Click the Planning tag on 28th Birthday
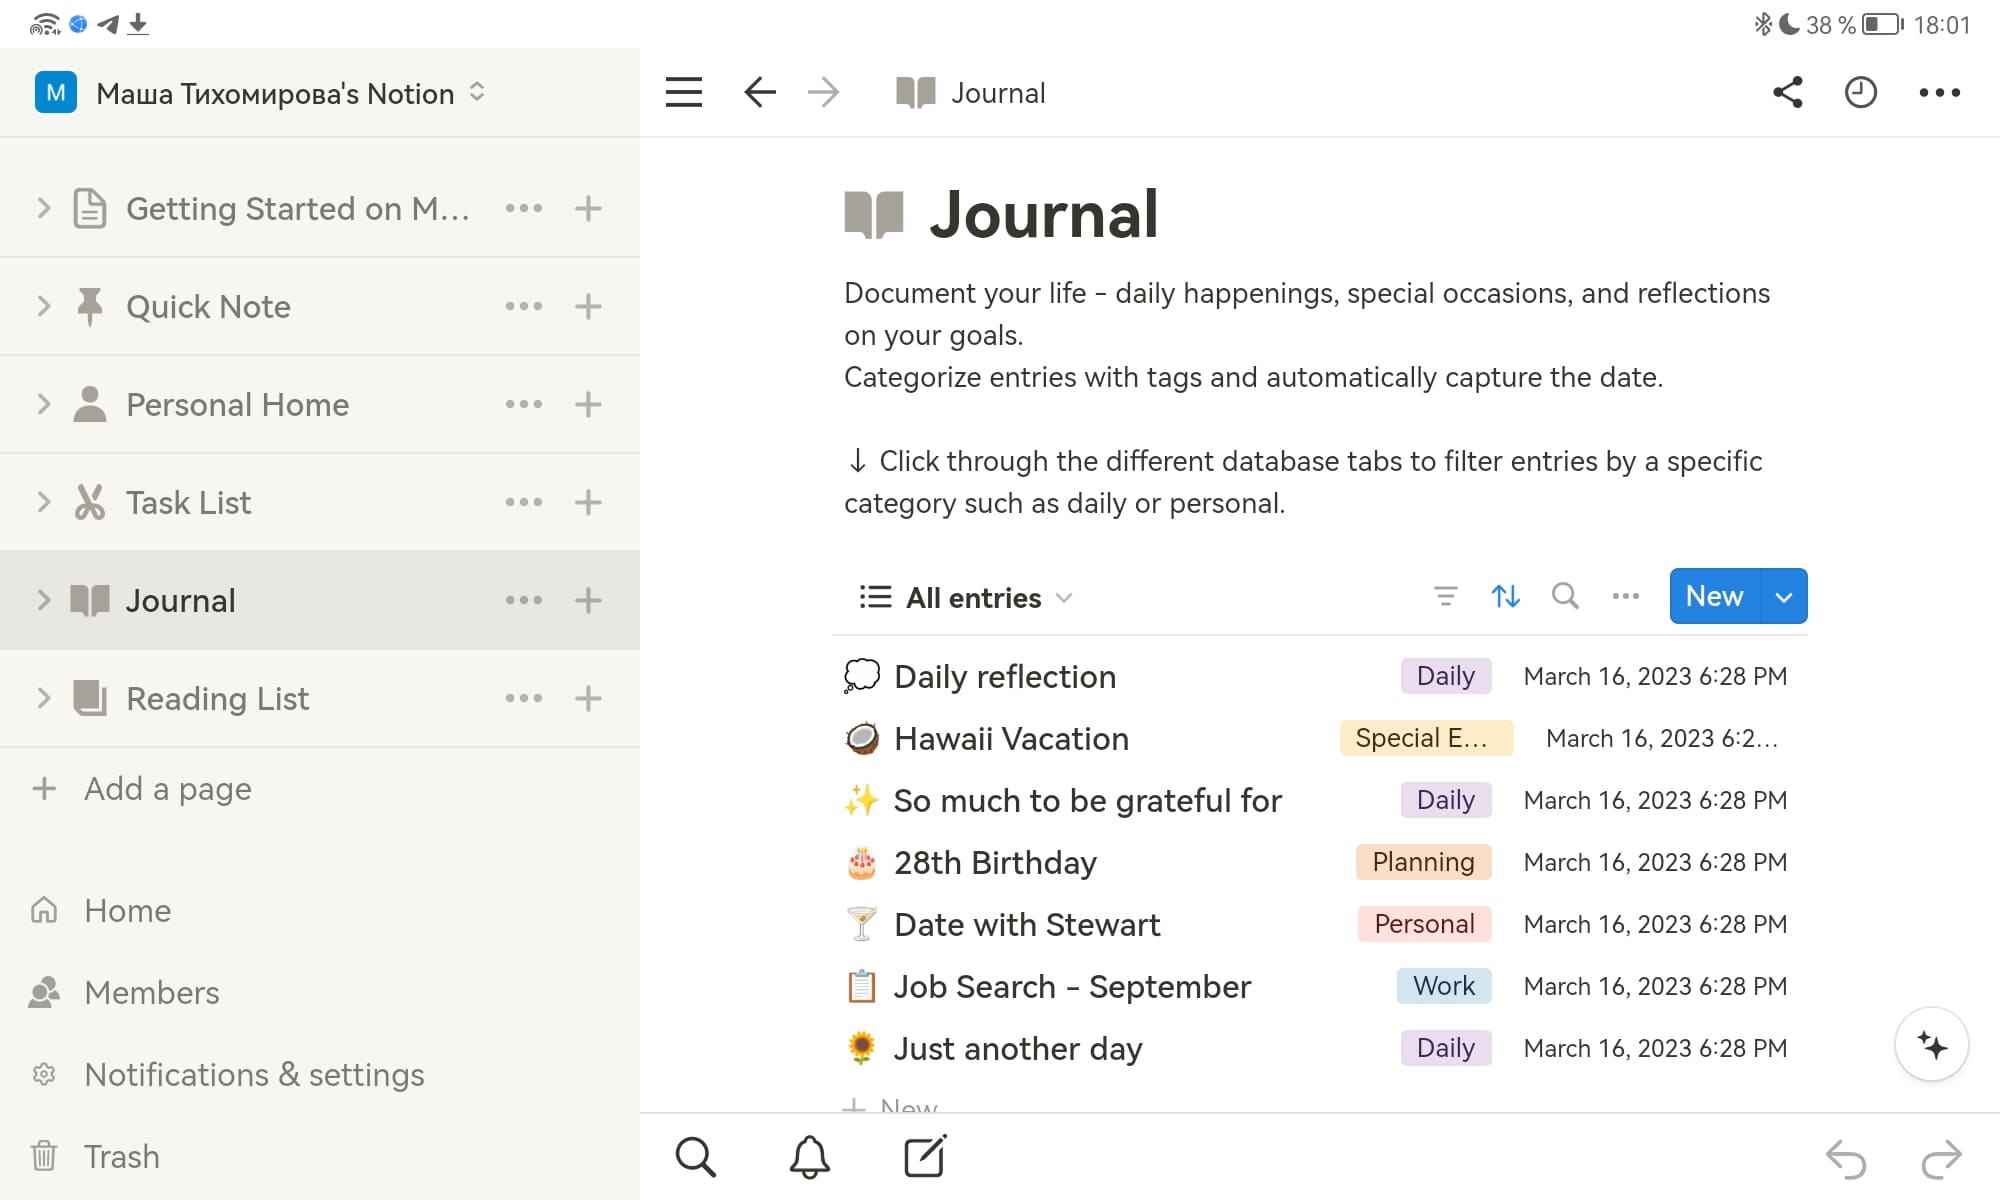Screen dimensions: 2000x1200 tap(1422, 862)
